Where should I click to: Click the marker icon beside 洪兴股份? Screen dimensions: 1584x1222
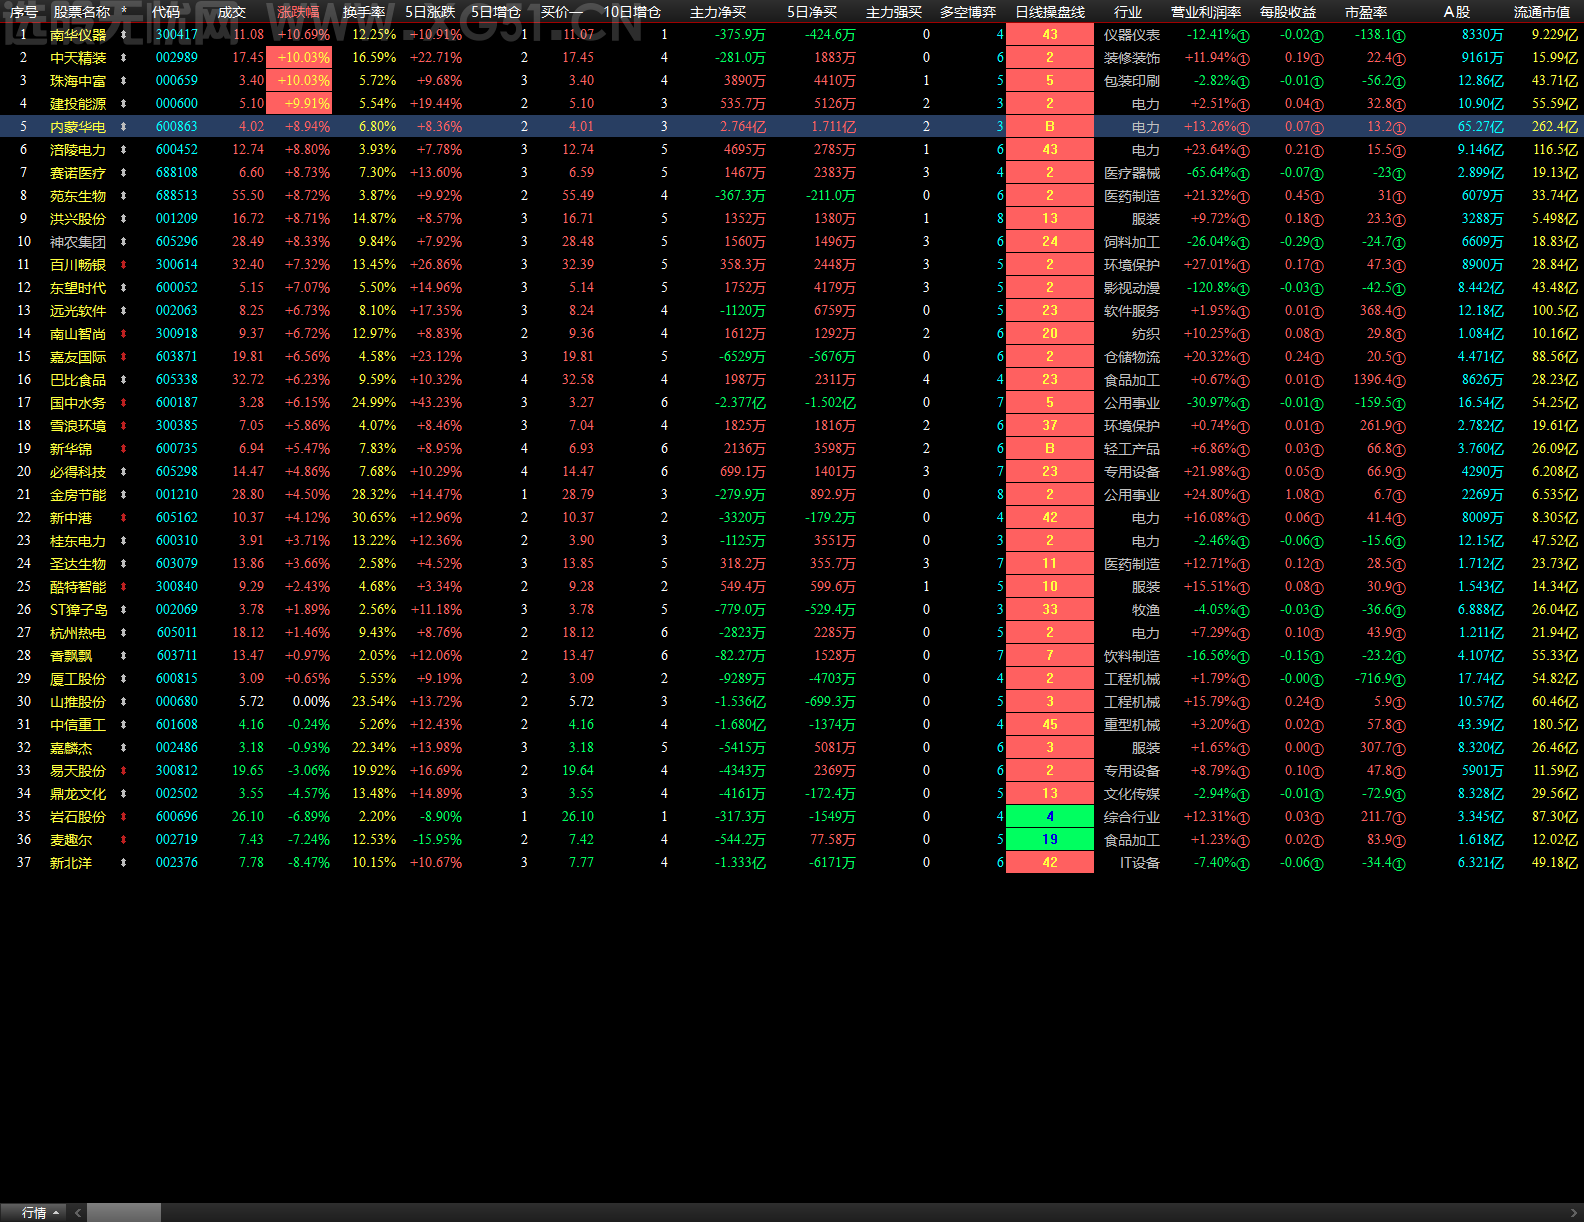click(x=124, y=219)
